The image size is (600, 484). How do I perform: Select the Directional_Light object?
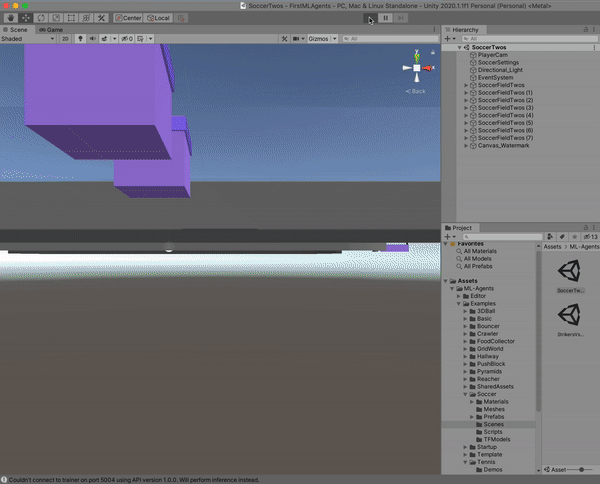(500, 70)
